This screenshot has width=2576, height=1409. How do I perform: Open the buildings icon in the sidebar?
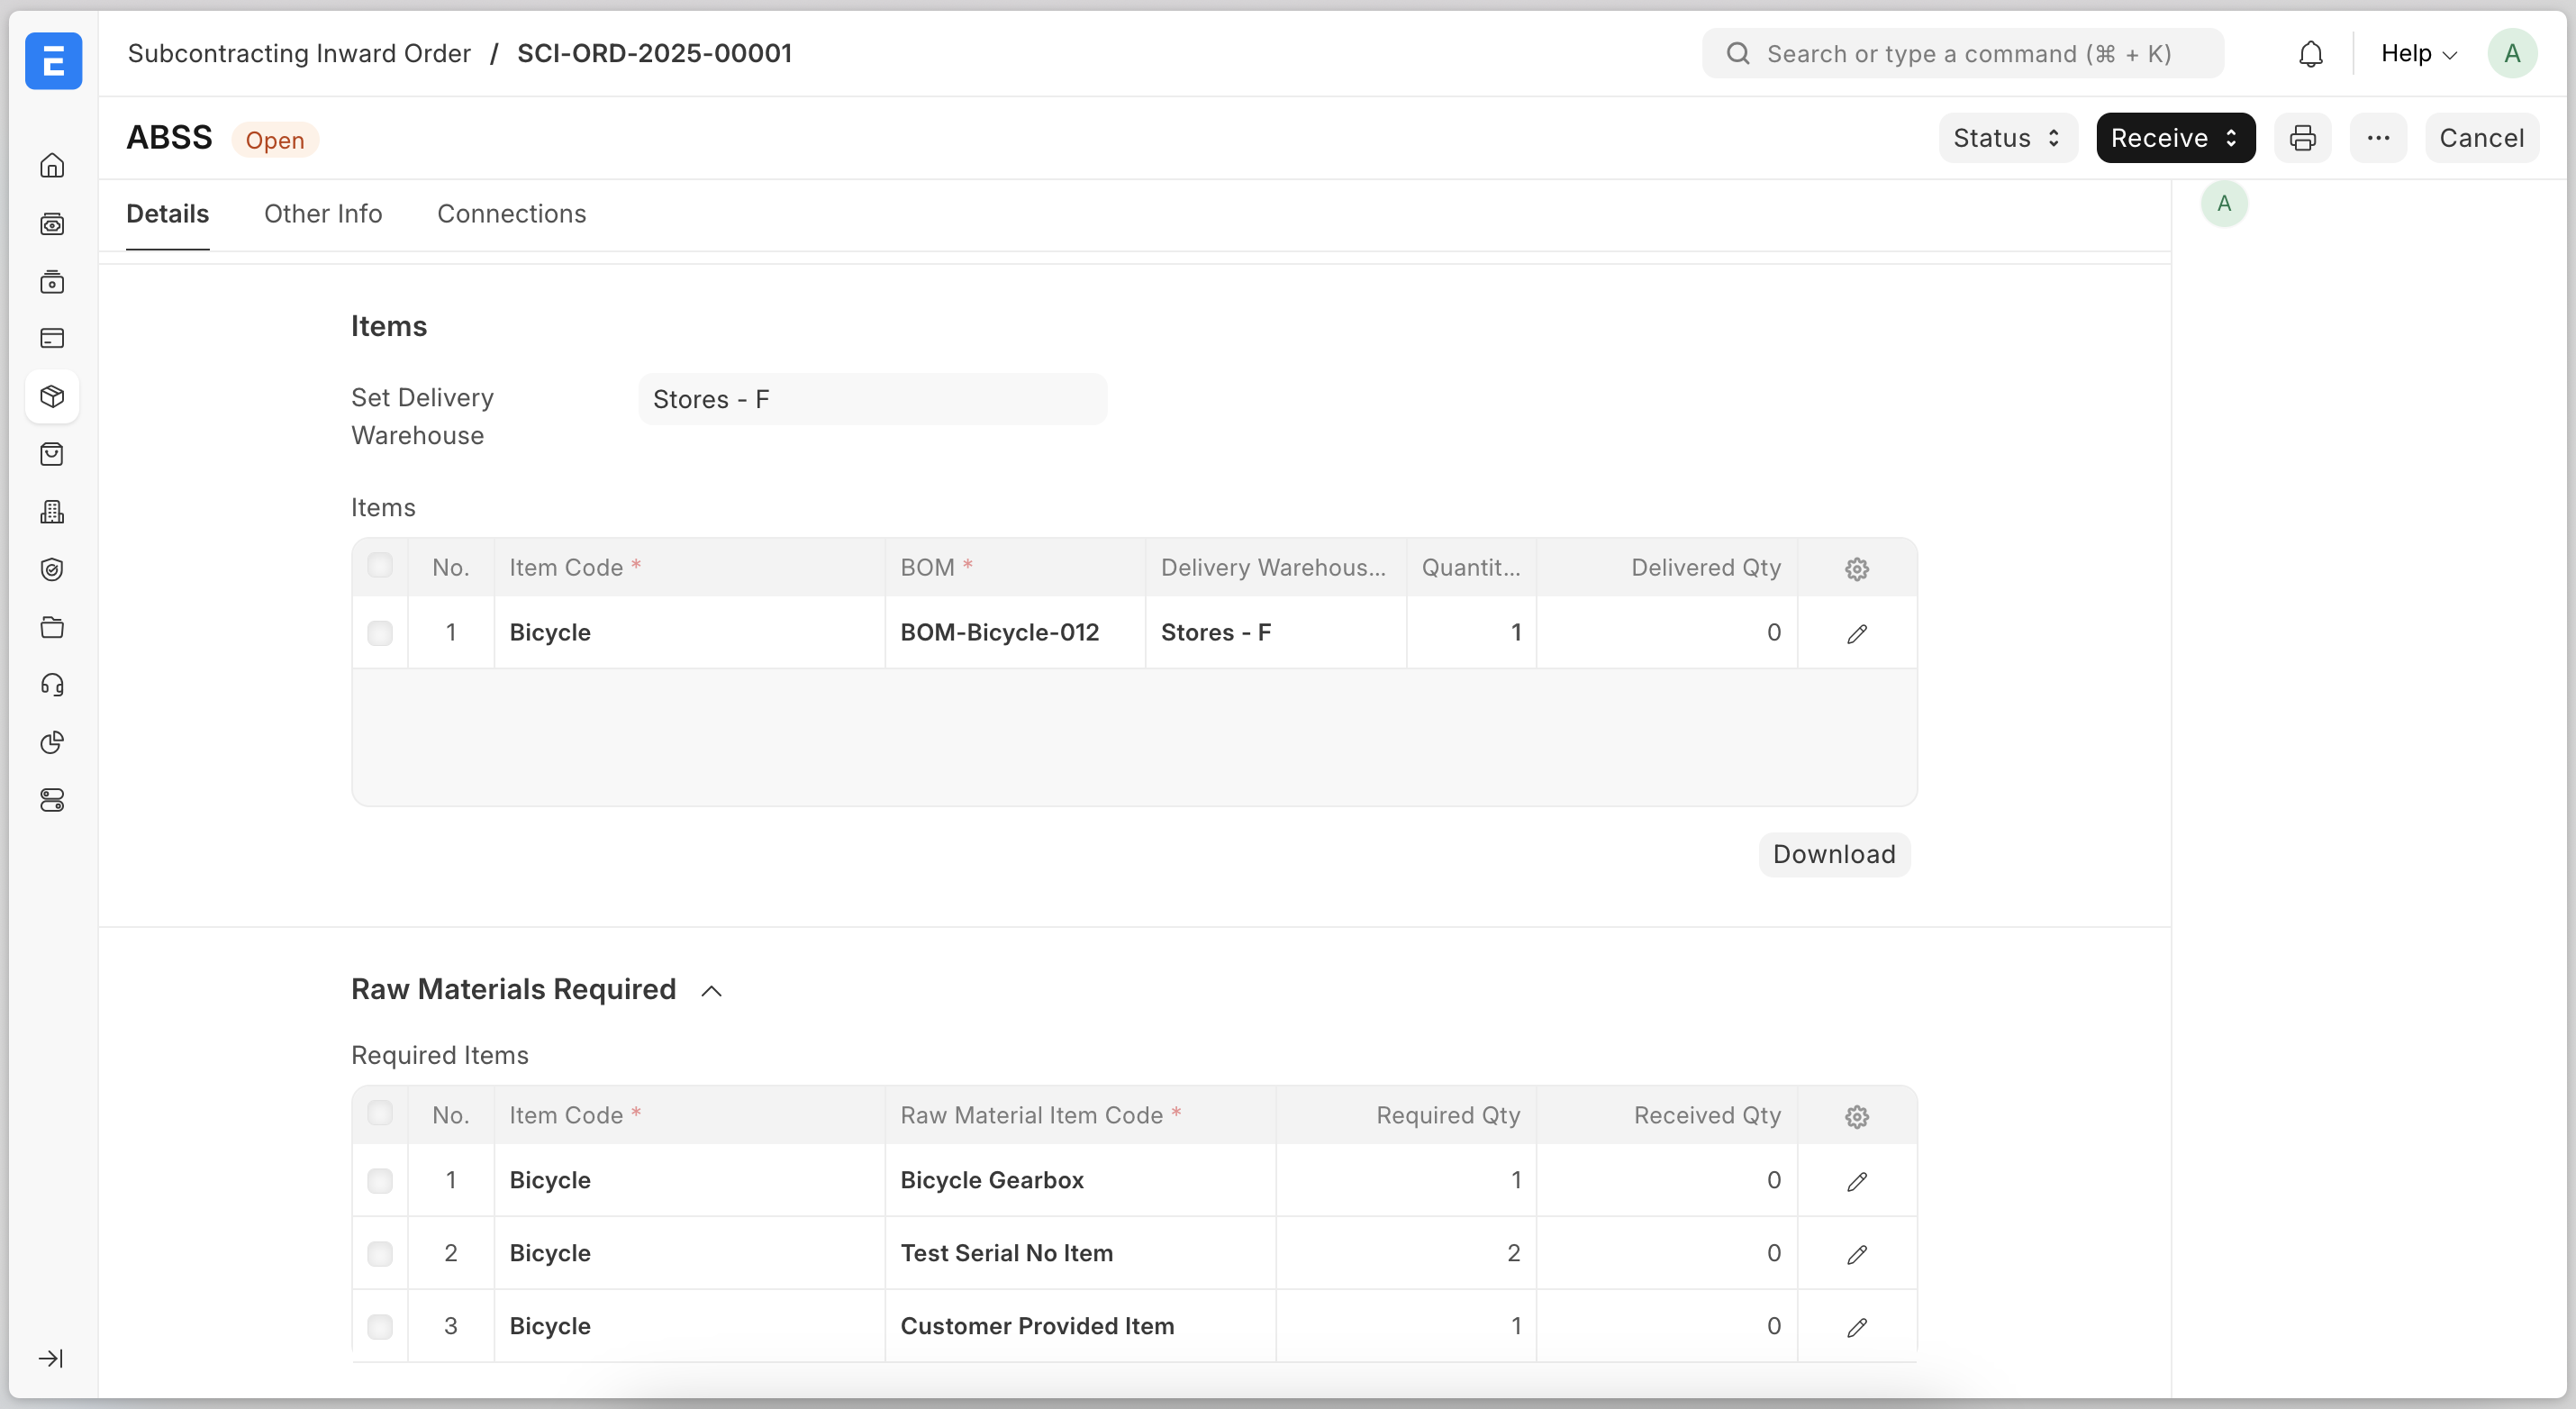pos(52,512)
